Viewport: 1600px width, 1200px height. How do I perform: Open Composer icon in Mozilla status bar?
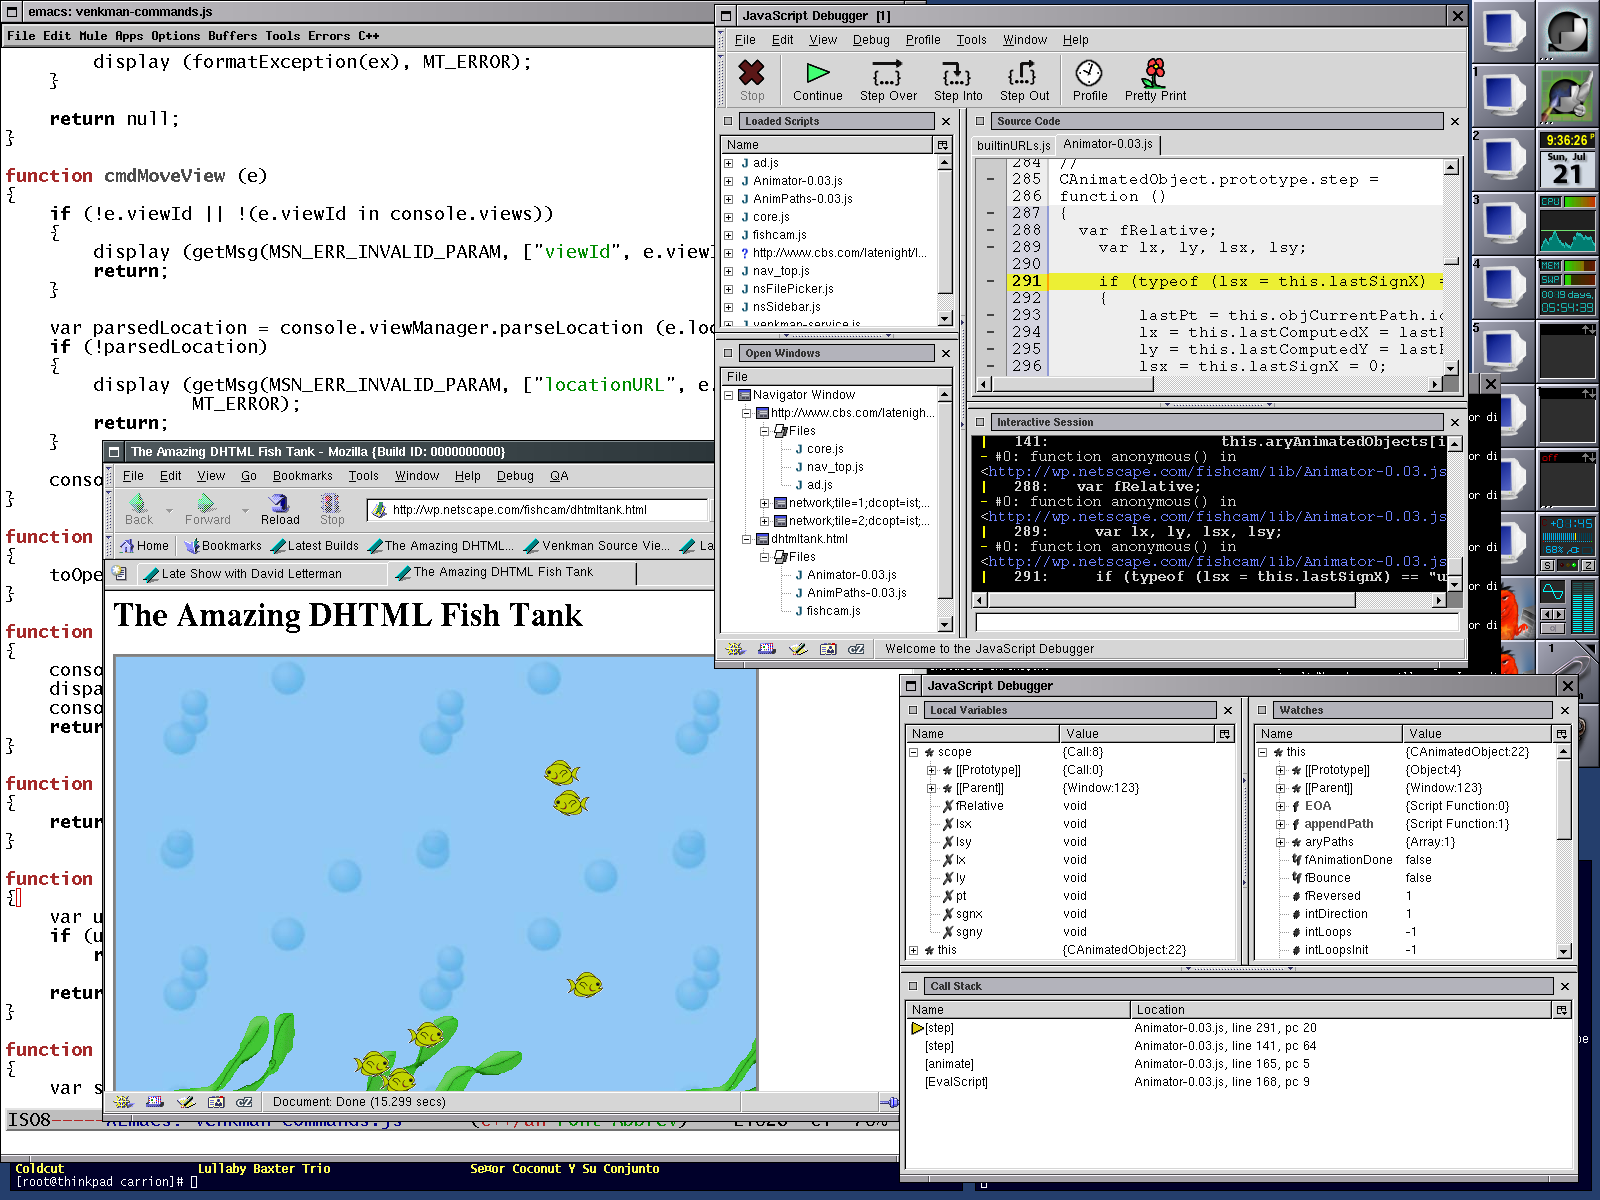tap(185, 1102)
